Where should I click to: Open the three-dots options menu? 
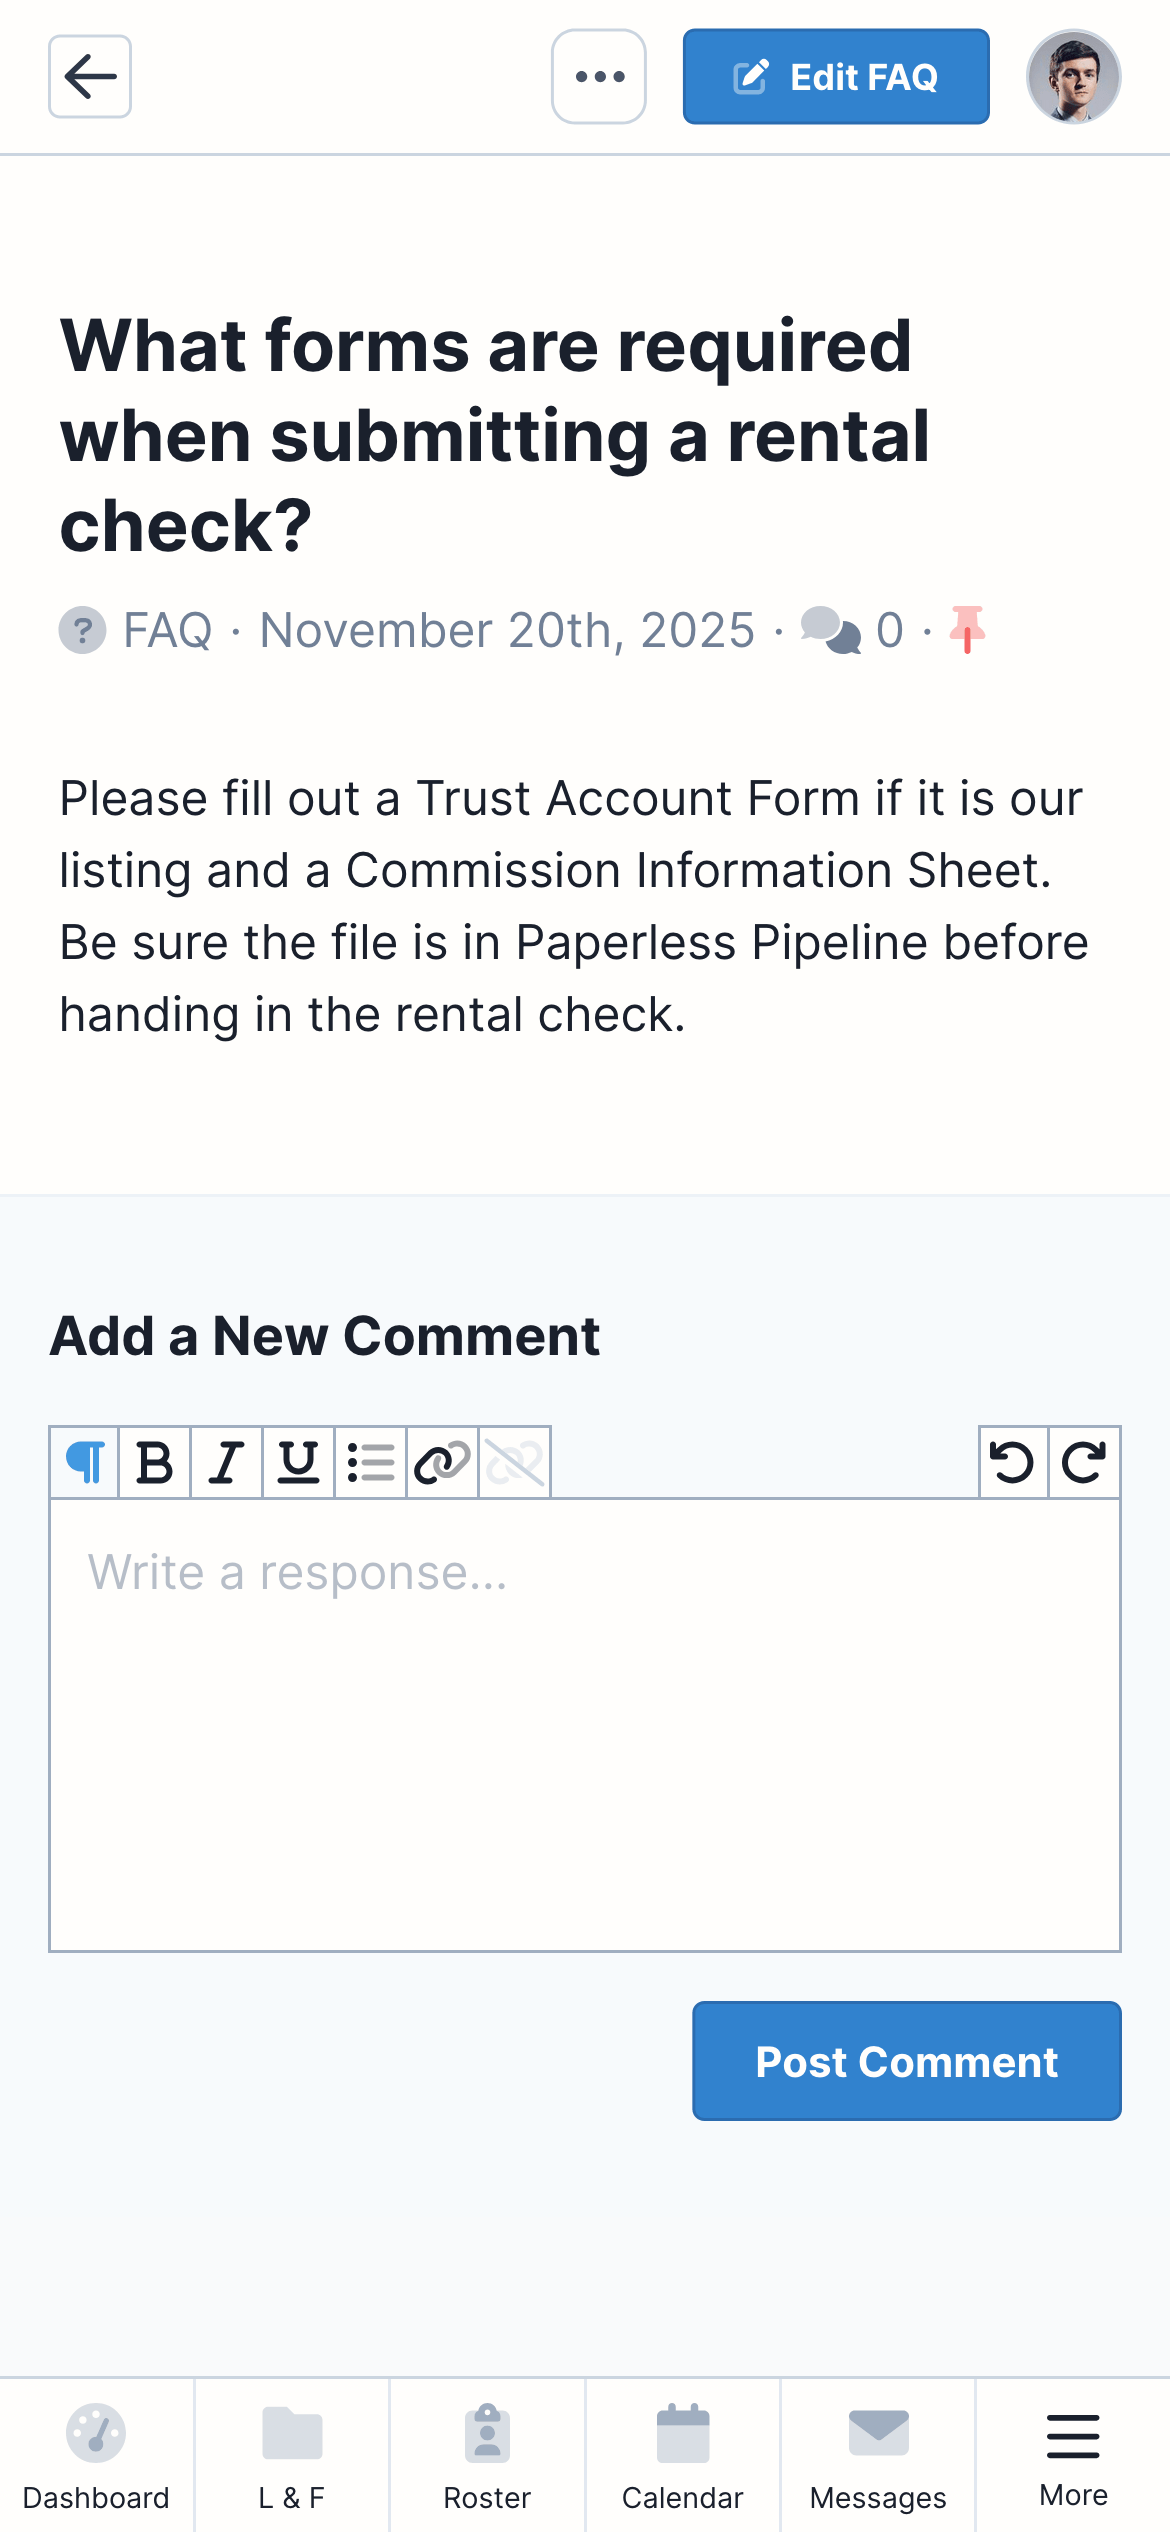pyautogui.click(x=599, y=77)
